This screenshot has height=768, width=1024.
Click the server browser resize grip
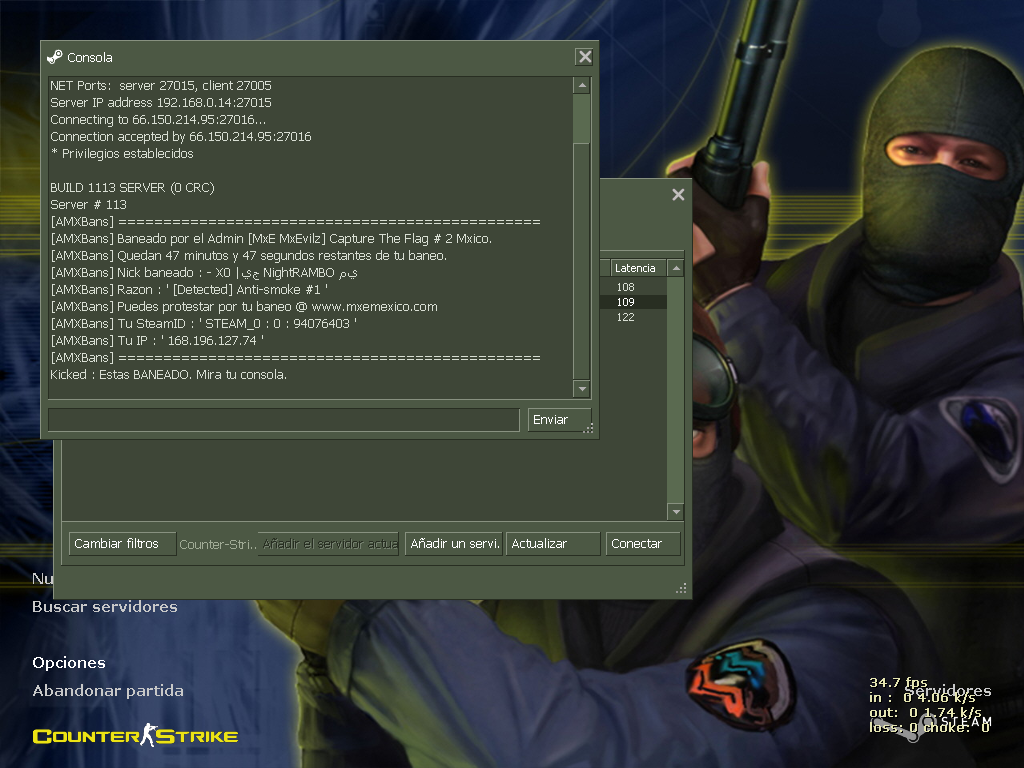coord(681,588)
